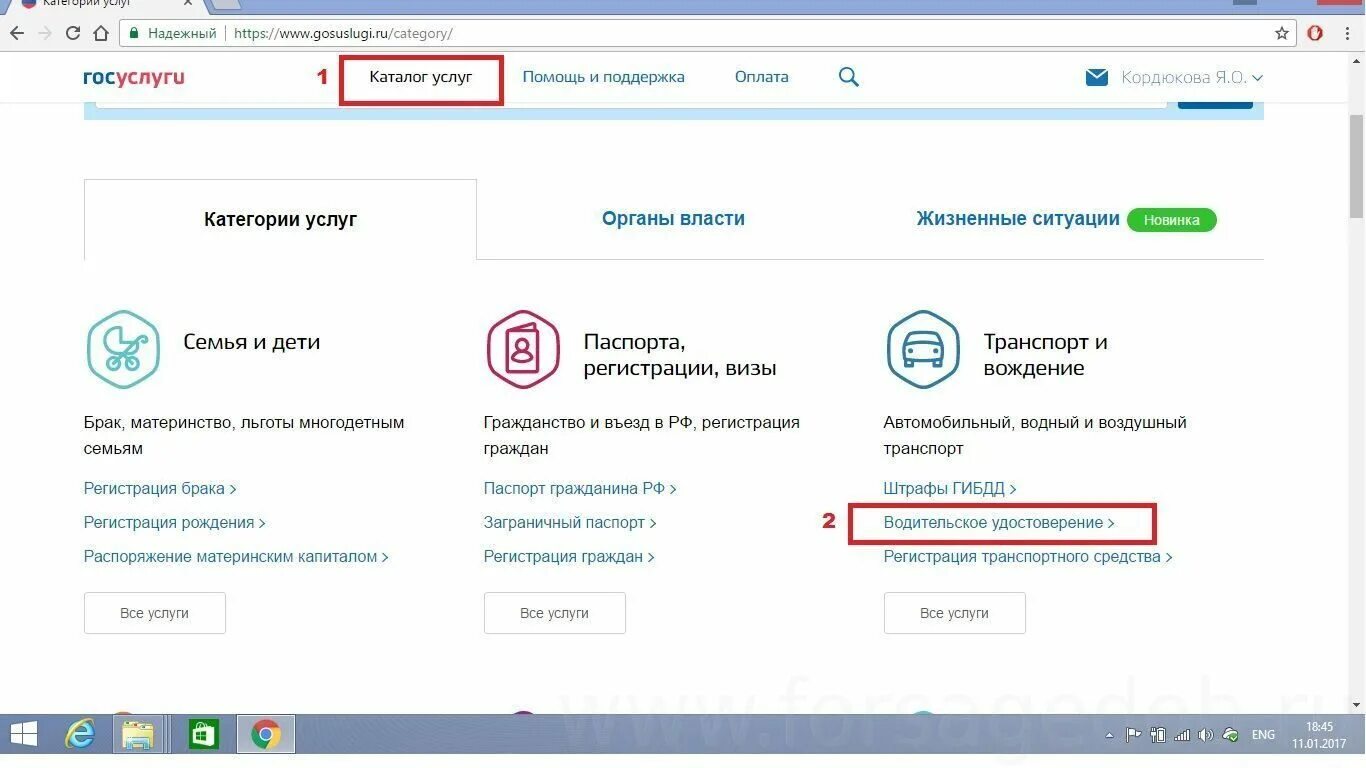Expand user menu Кордюкова Я.О.
1366x768 pixels.
pos(1192,77)
